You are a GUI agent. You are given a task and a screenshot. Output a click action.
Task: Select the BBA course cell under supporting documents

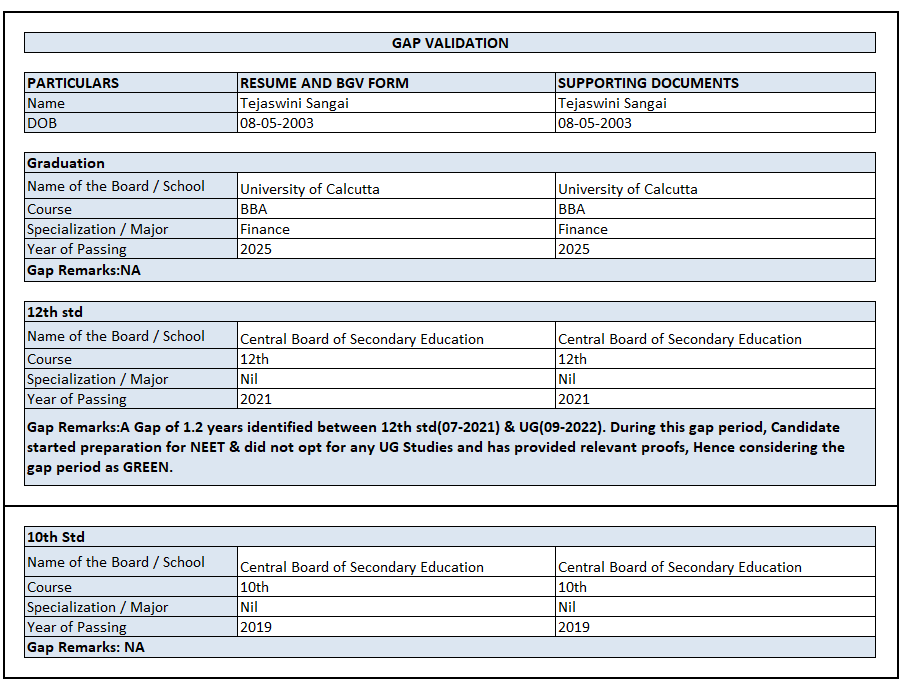click(715, 209)
